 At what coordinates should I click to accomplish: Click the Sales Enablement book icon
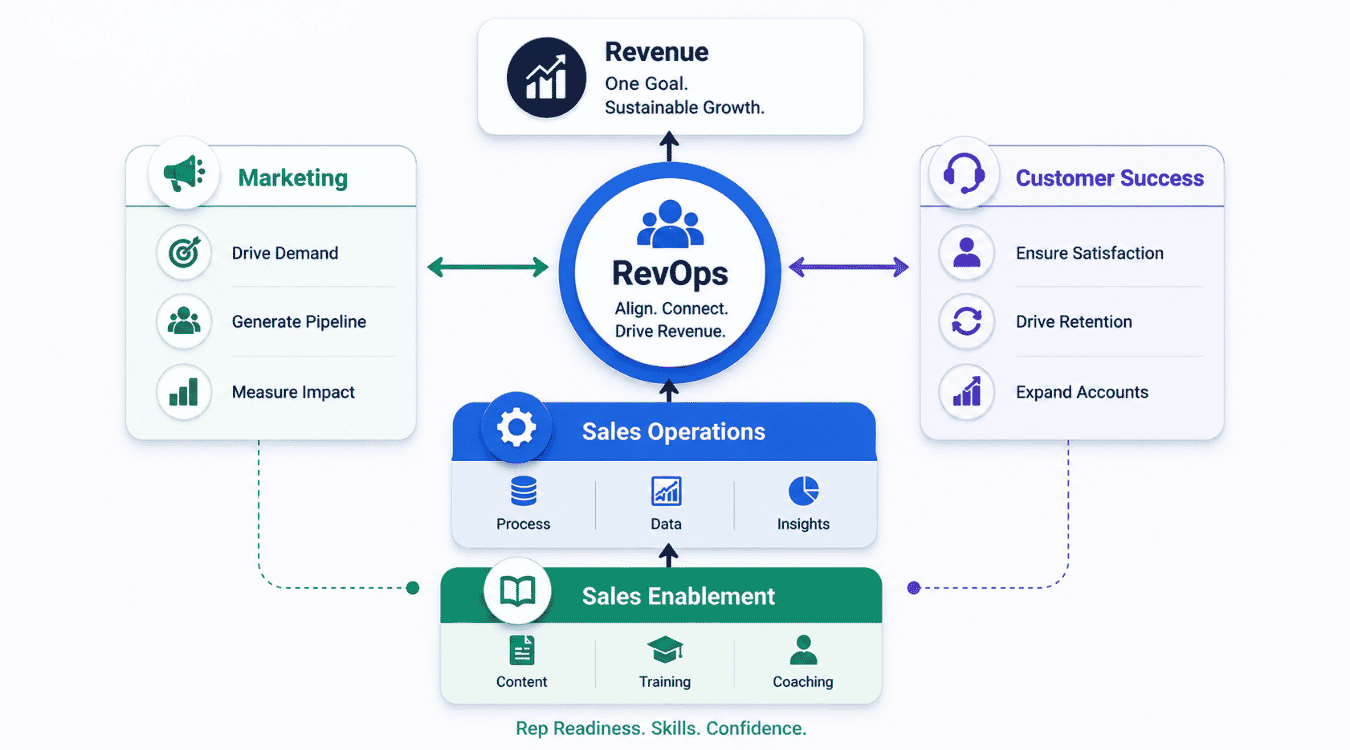(518, 592)
